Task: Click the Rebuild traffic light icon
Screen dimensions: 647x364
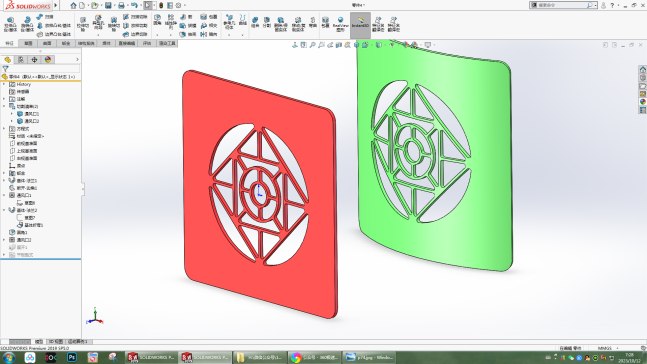Action: [161, 5]
